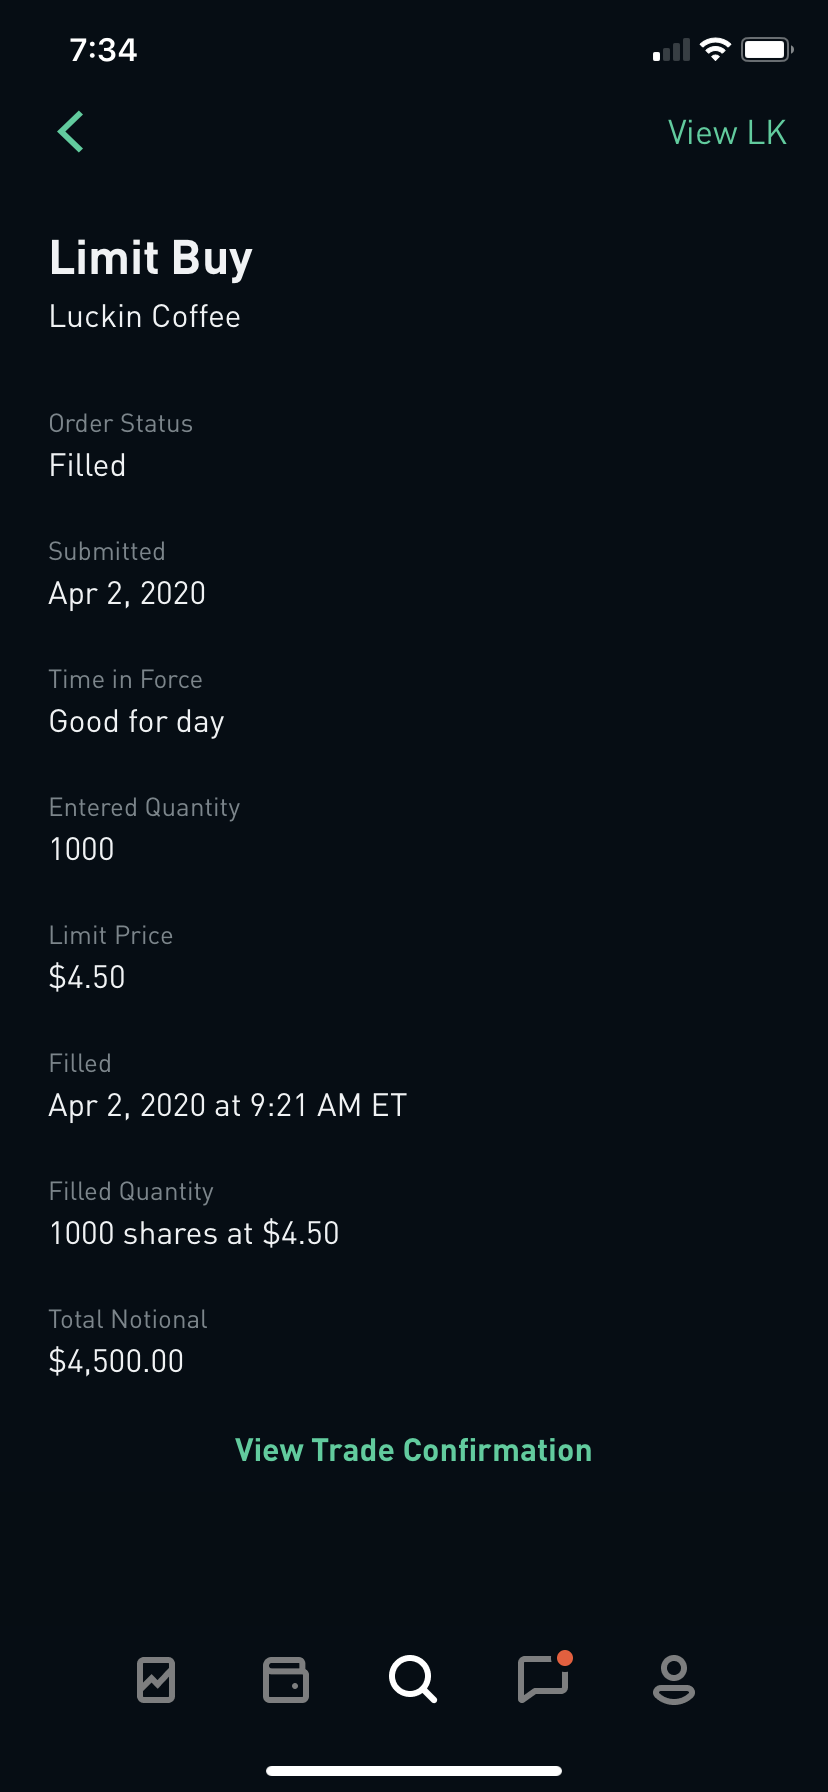Open the View LK link
Viewport: 828px width, 1792px height.
(727, 132)
